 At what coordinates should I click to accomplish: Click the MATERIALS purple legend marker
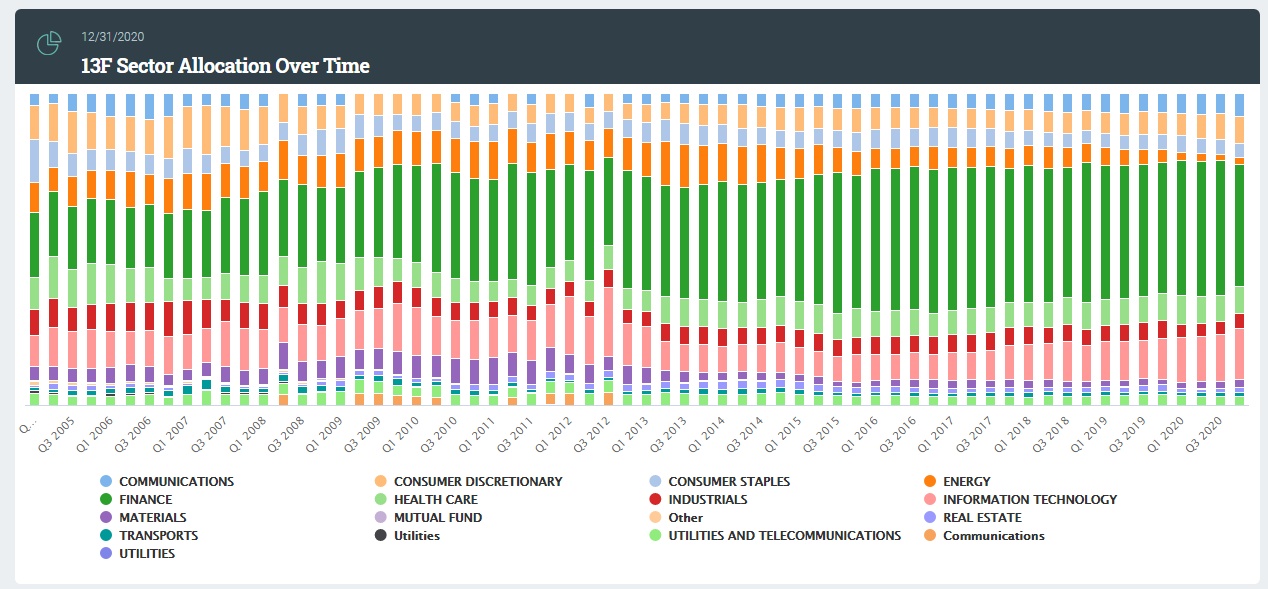pos(106,518)
